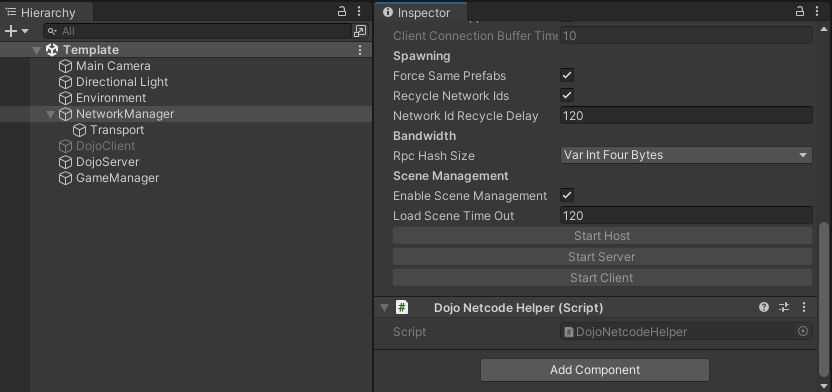The height and width of the screenshot is (392, 832).
Task: Click Network Id Recycle Delay field
Action: [x=686, y=116]
